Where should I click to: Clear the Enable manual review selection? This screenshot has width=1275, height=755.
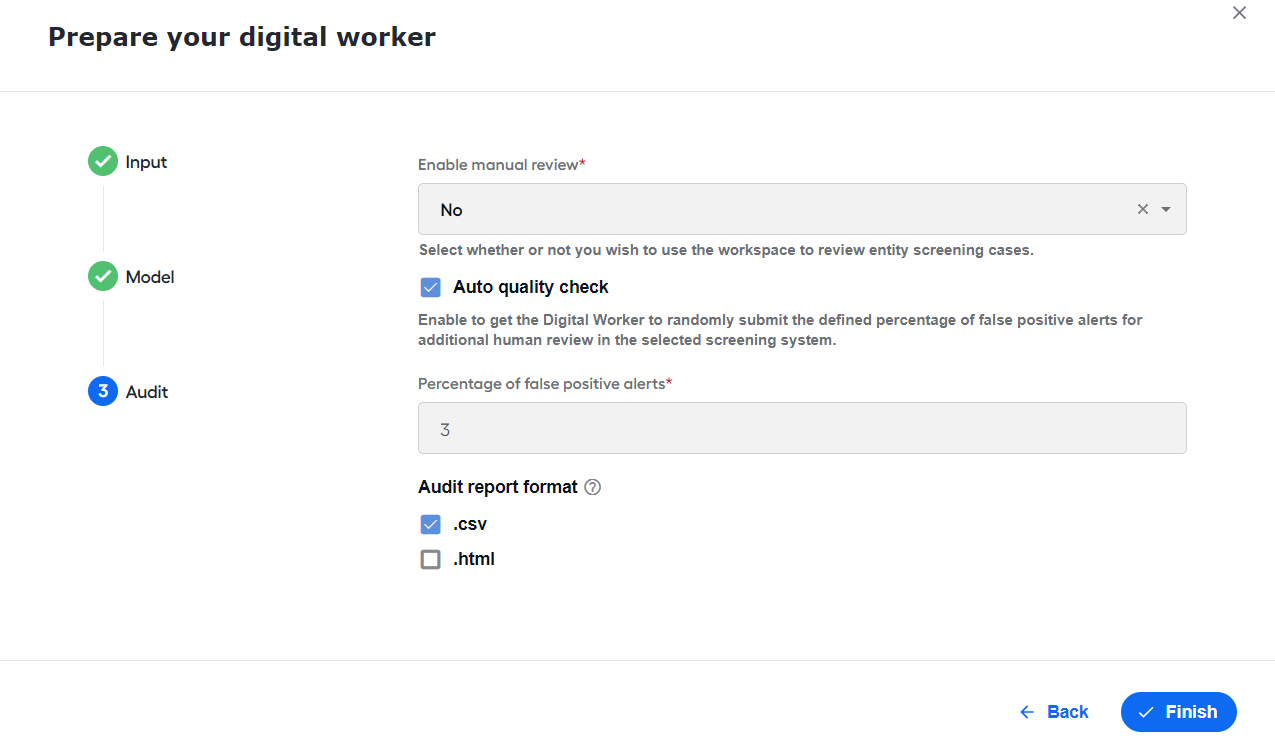[x=1143, y=209]
